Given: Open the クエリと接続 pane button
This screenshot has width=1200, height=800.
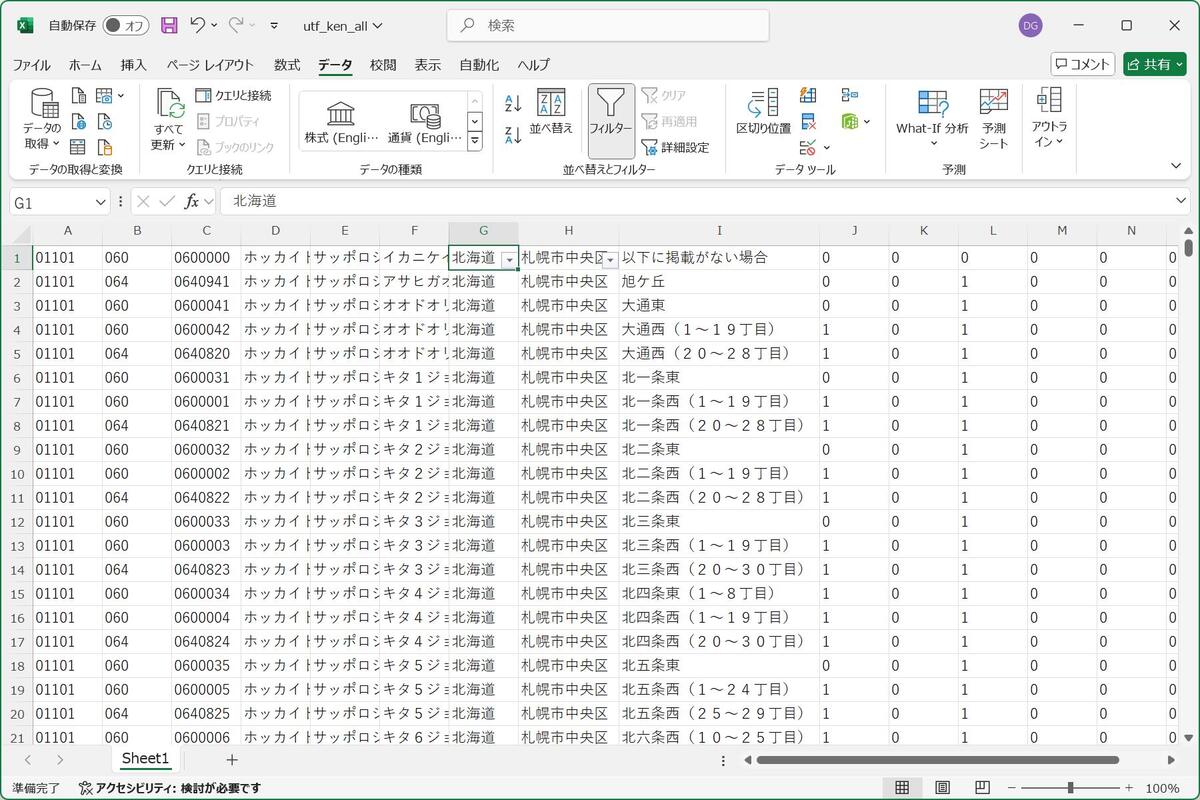Looking at the screenshot, I should [x=233, y=95].
